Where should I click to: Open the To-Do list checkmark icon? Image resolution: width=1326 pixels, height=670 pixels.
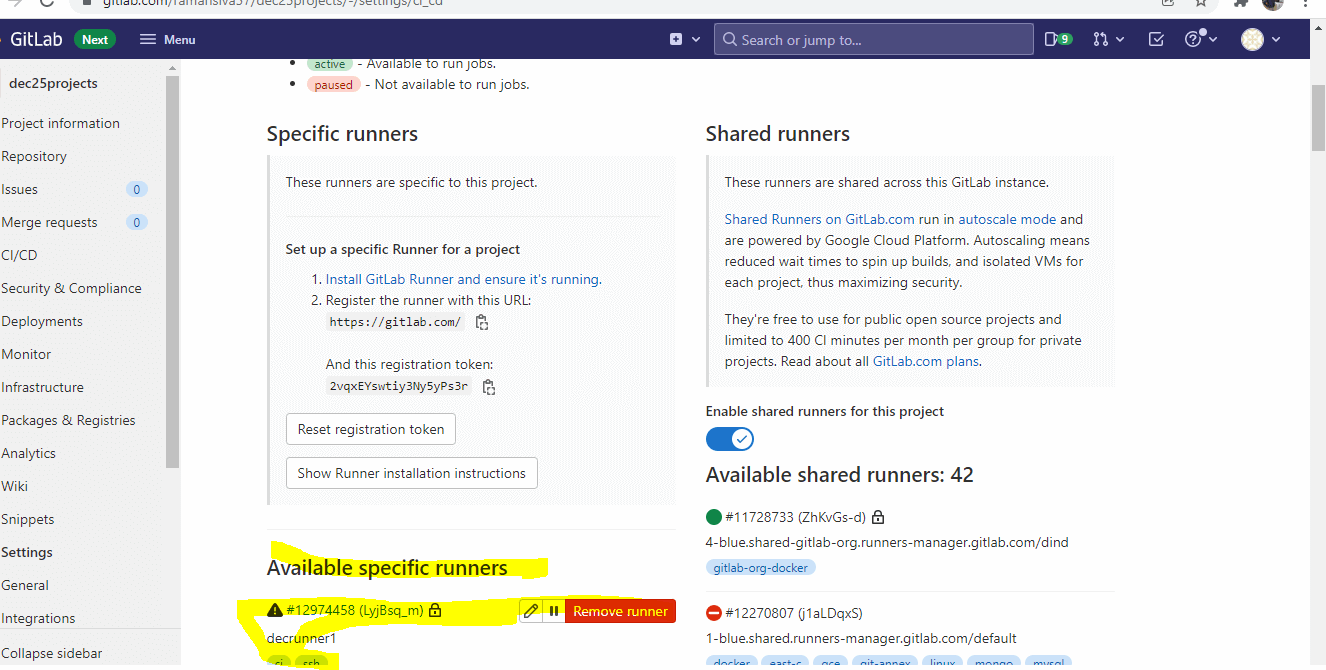(1156, 40)
